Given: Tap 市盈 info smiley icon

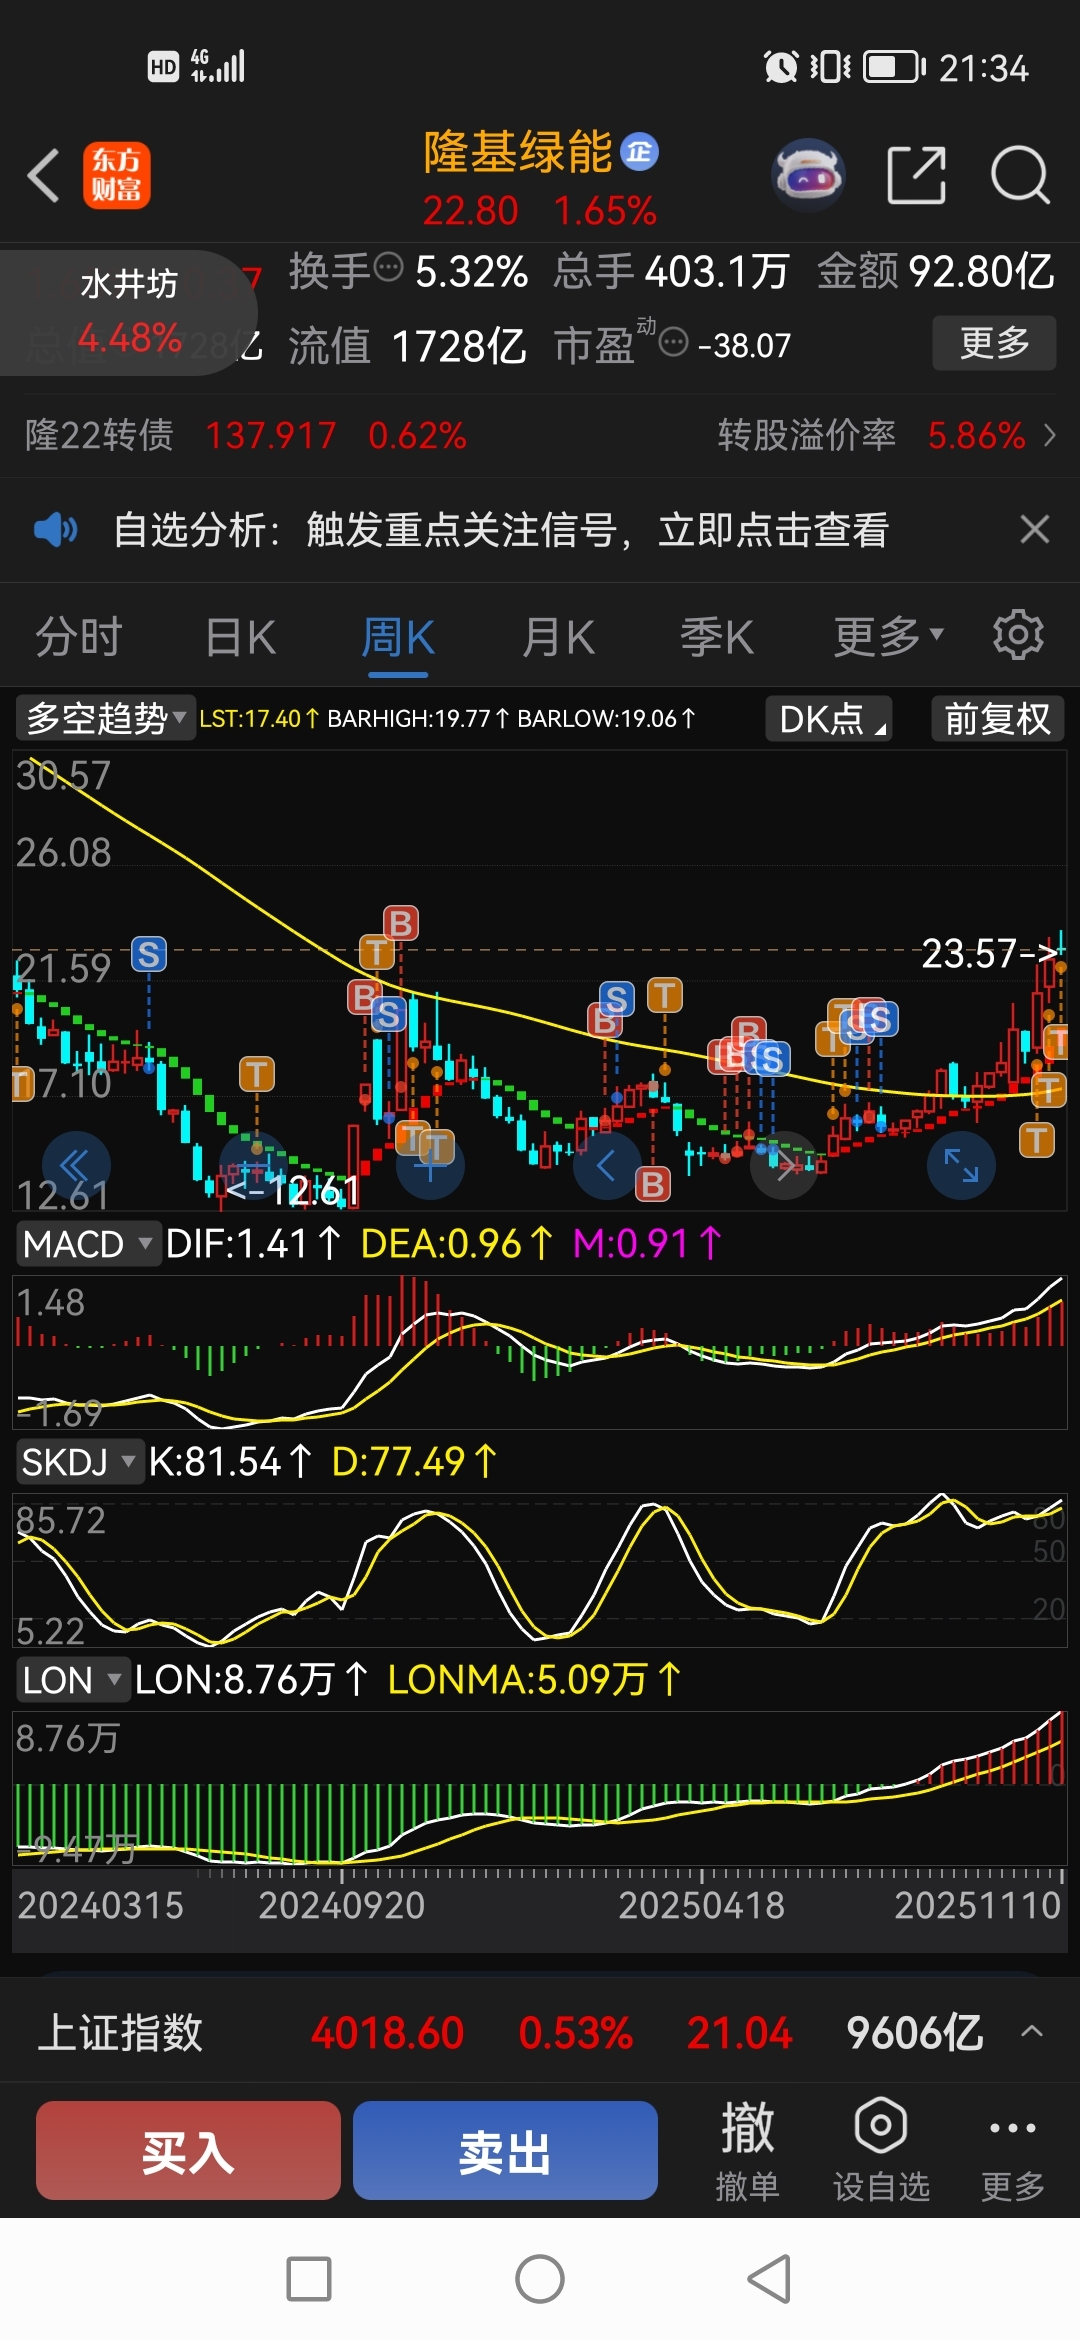Looking at the screenshot, I should coord(674,343).
